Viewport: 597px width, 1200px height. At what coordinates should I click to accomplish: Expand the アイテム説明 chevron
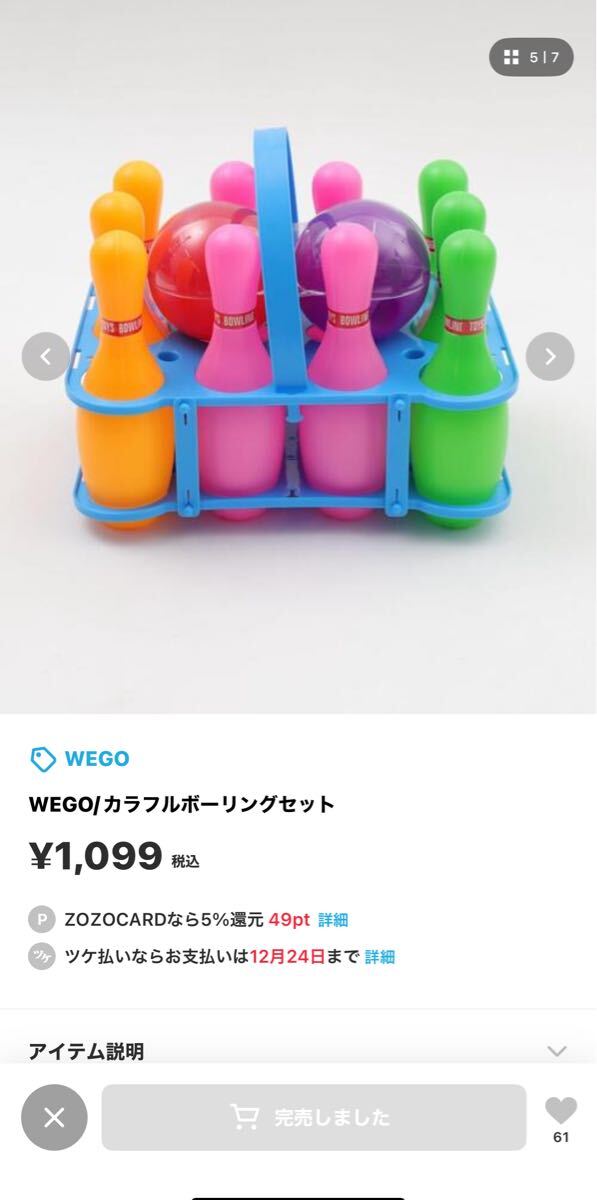coord(557,1051)
